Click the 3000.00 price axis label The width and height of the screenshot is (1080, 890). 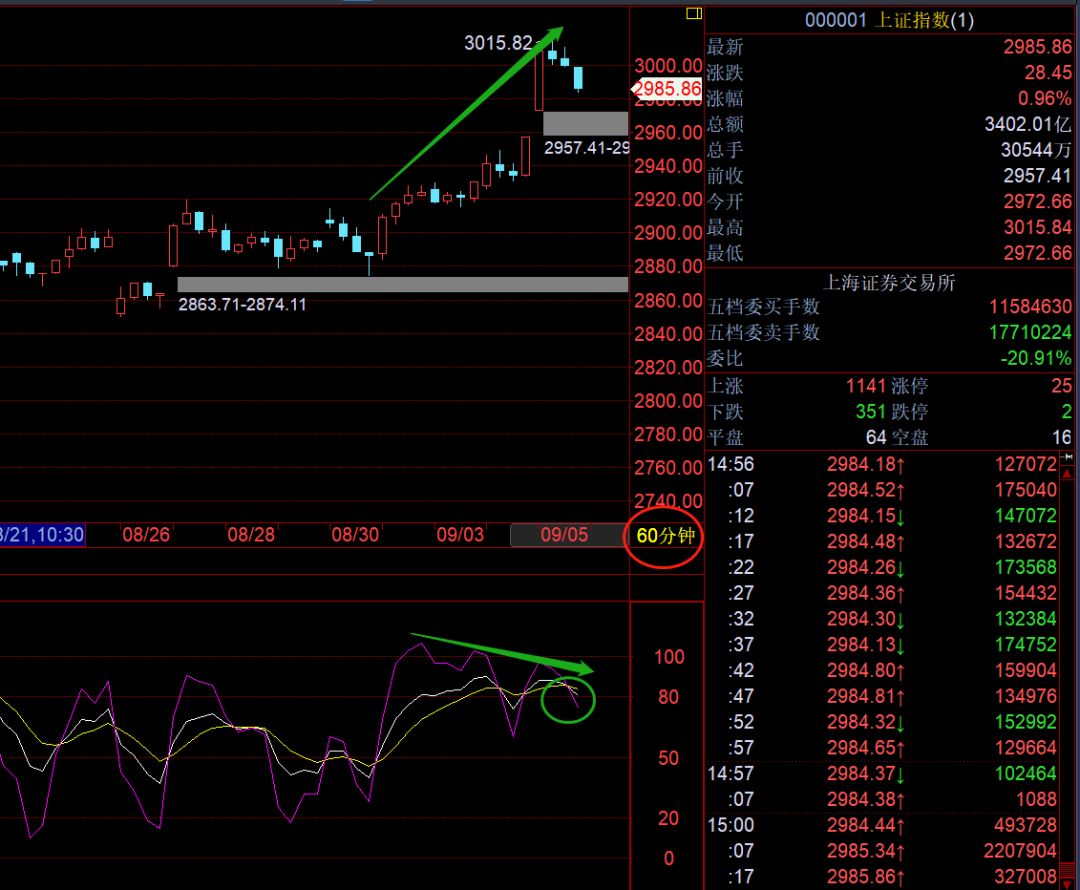[667, 65]
